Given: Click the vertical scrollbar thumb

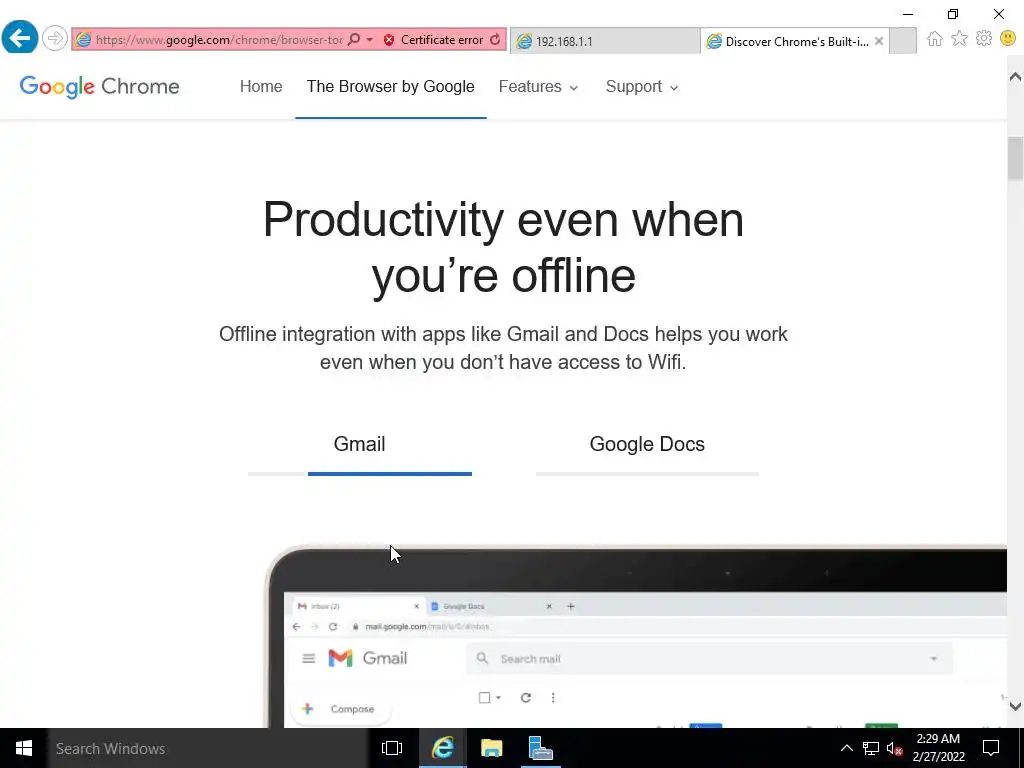Looking at the screenshot, I should (1015, 158).
